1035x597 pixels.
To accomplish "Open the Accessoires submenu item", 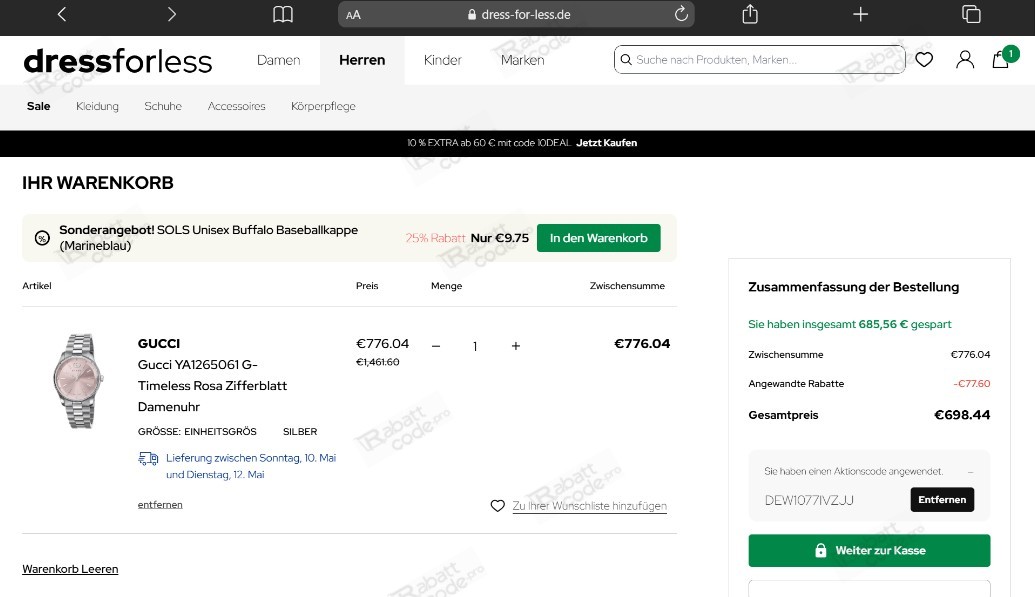I will tap(236, 106).
